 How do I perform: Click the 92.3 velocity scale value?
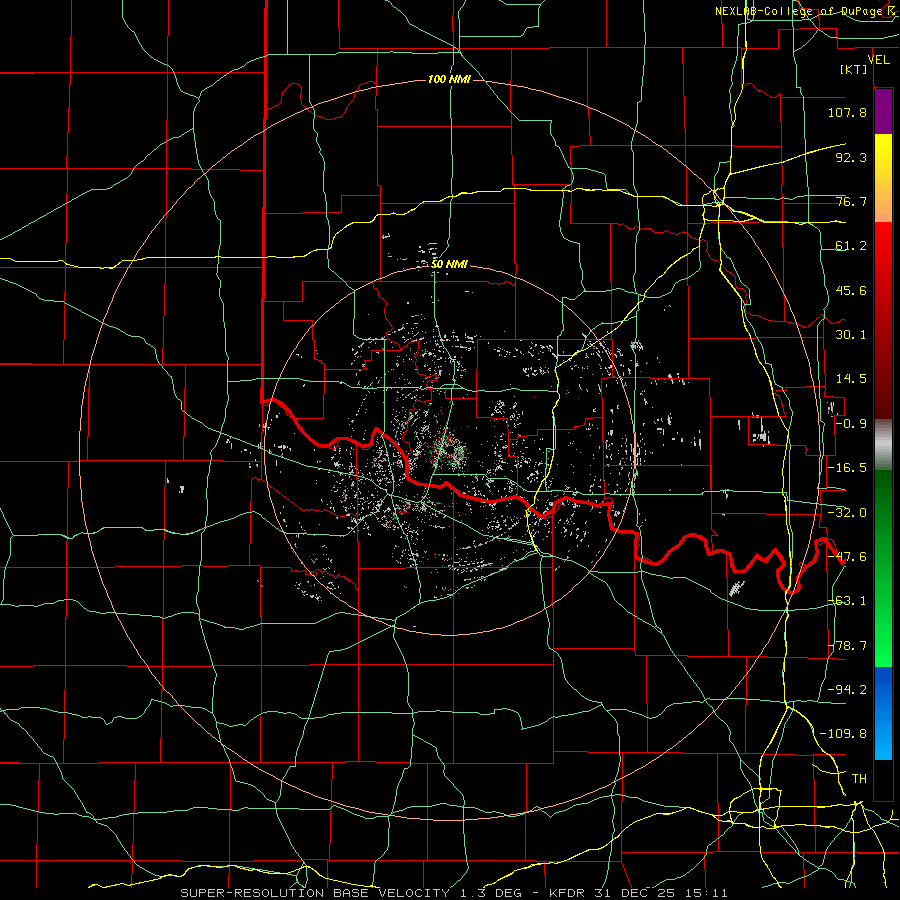[x=851, y=157]
